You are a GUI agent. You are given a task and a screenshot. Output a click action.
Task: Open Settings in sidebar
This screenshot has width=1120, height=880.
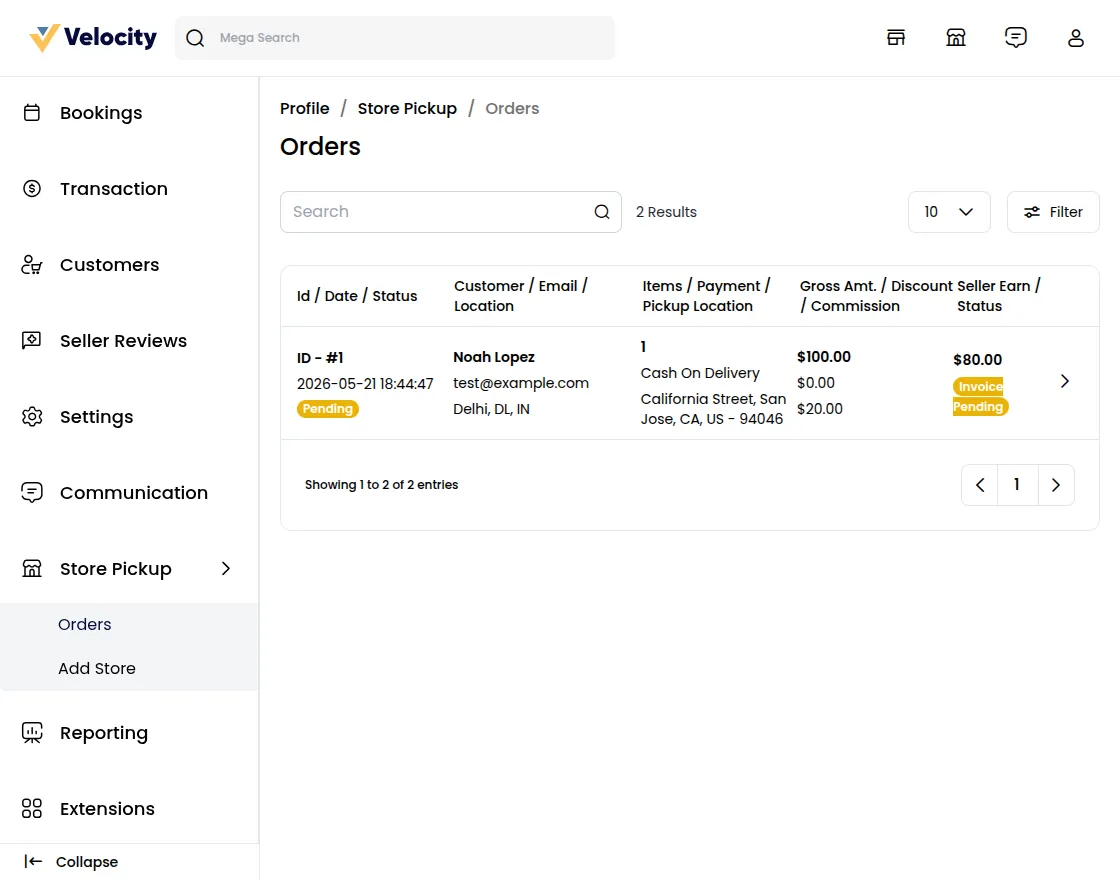pos(96,417)
